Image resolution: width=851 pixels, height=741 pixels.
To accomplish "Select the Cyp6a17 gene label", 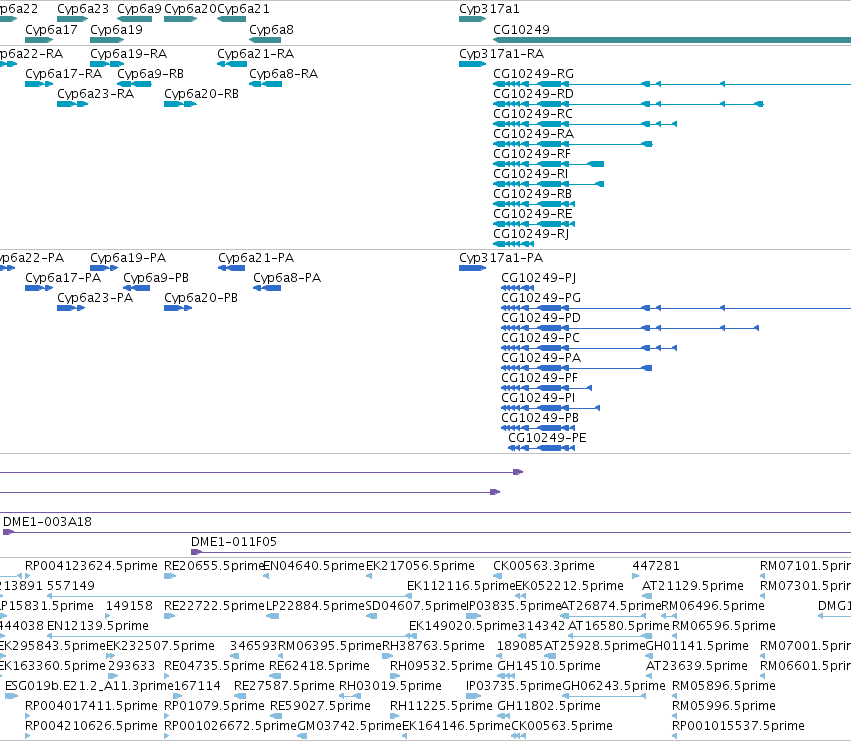I will tap(51, 30).
